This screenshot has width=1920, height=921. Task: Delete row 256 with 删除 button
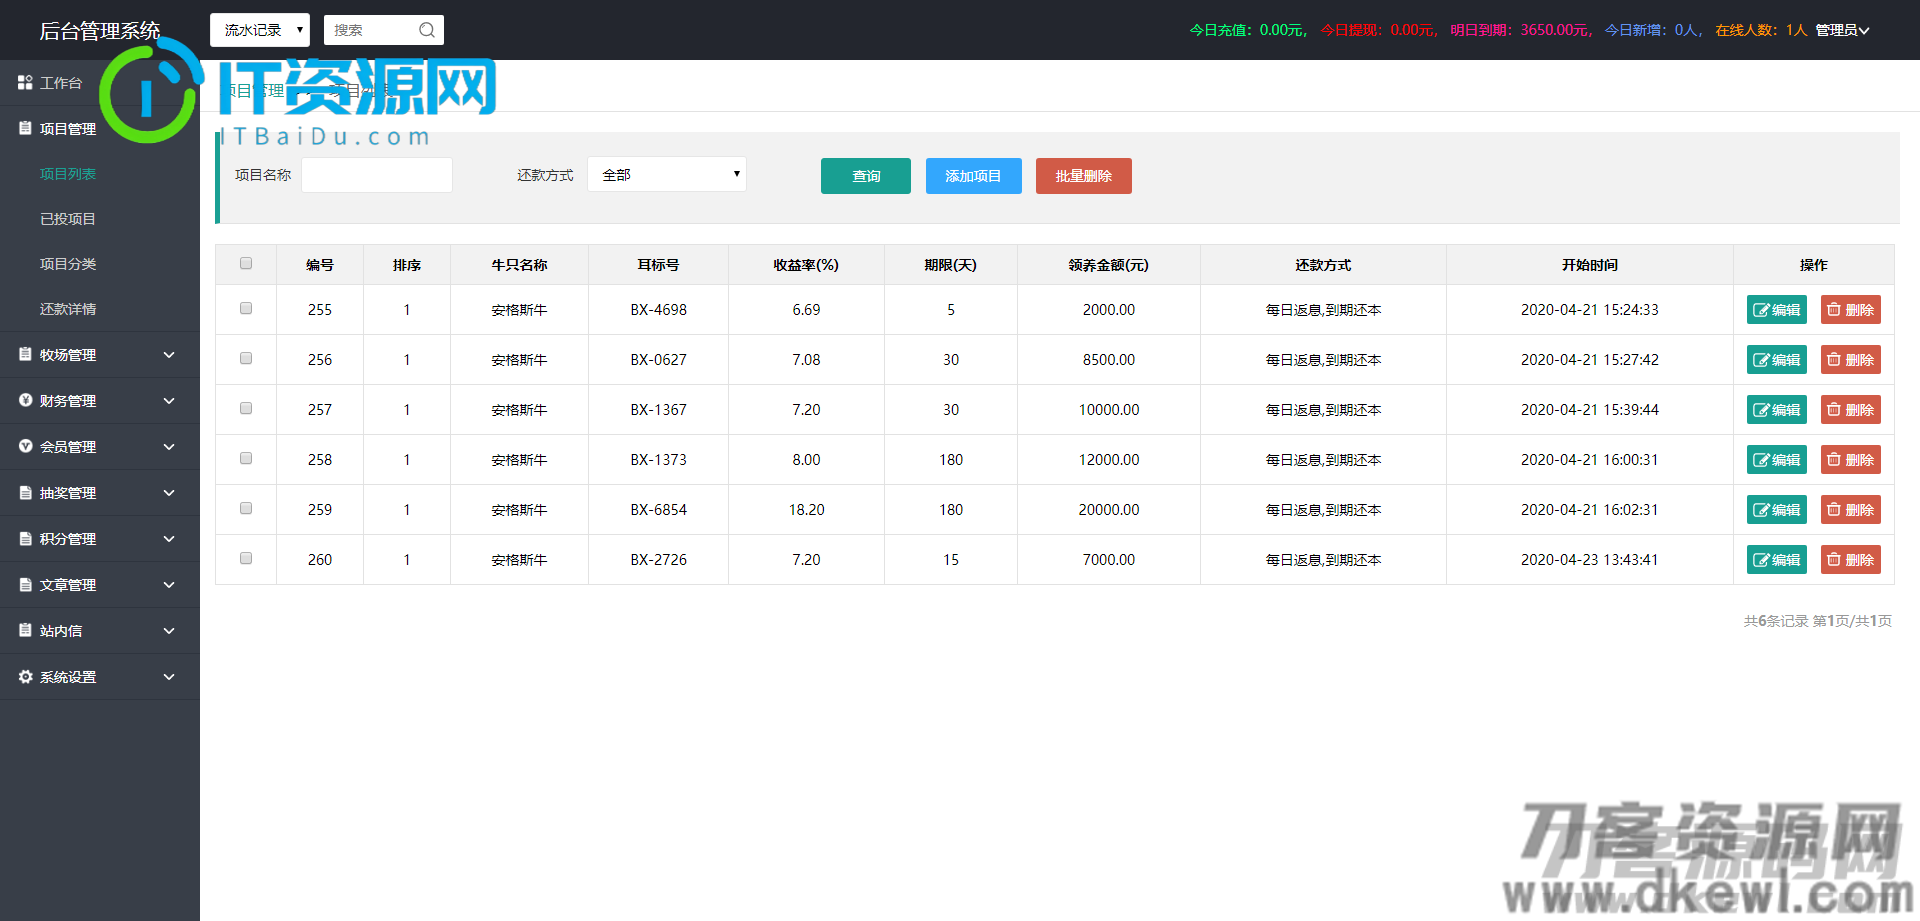point(1851,360)
